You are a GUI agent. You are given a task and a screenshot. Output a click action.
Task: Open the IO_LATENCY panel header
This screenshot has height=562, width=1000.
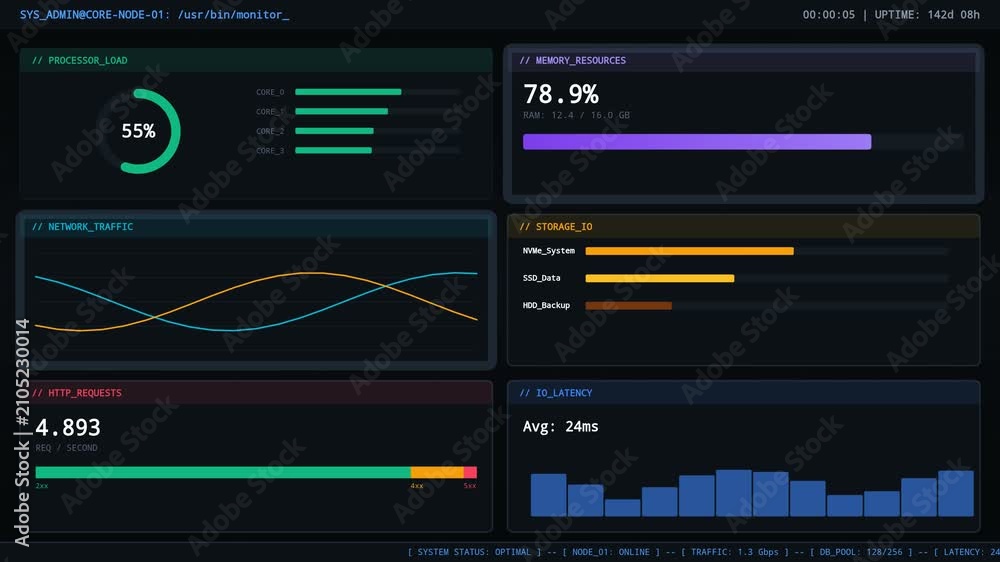[x=744, y=393]
